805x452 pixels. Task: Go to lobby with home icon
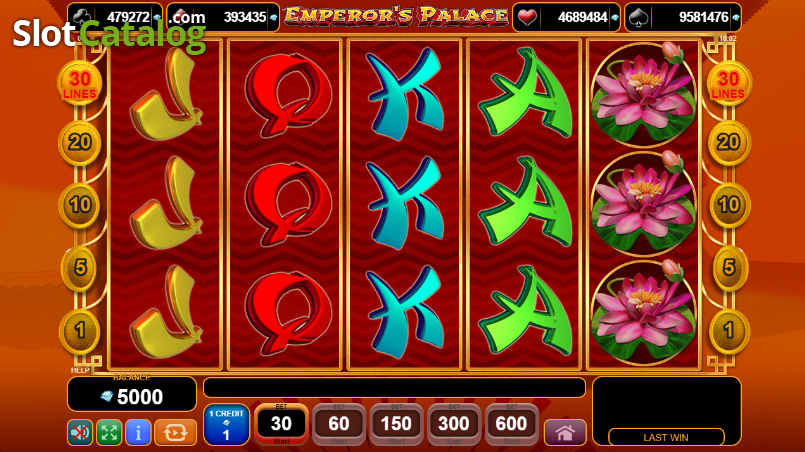click(x=565, y=432)
